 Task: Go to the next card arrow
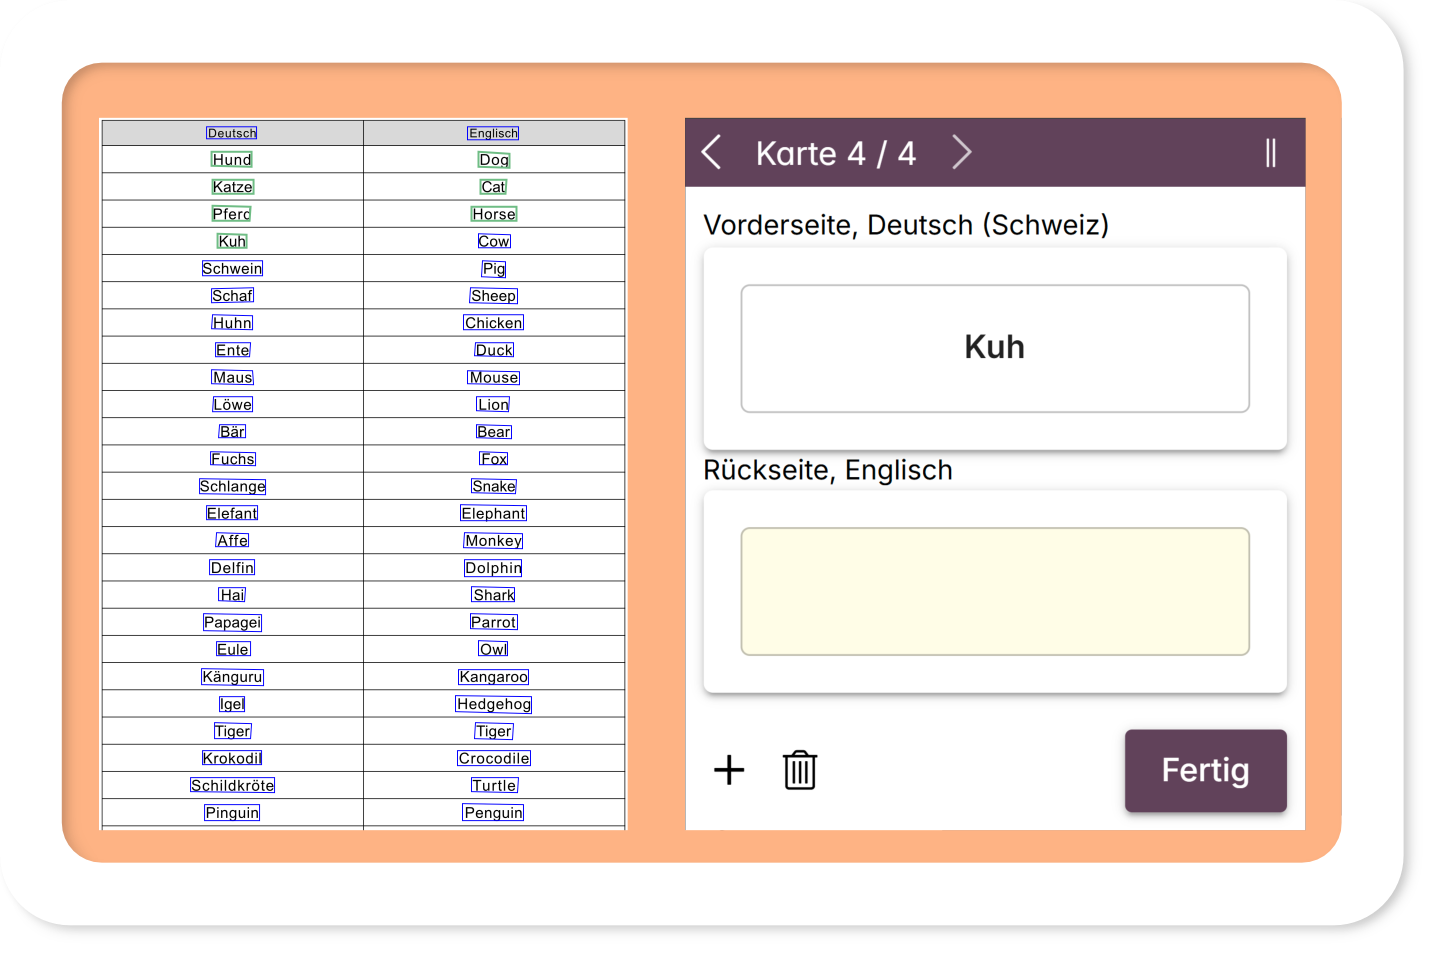pyautogui.click(x=961, y=153)
